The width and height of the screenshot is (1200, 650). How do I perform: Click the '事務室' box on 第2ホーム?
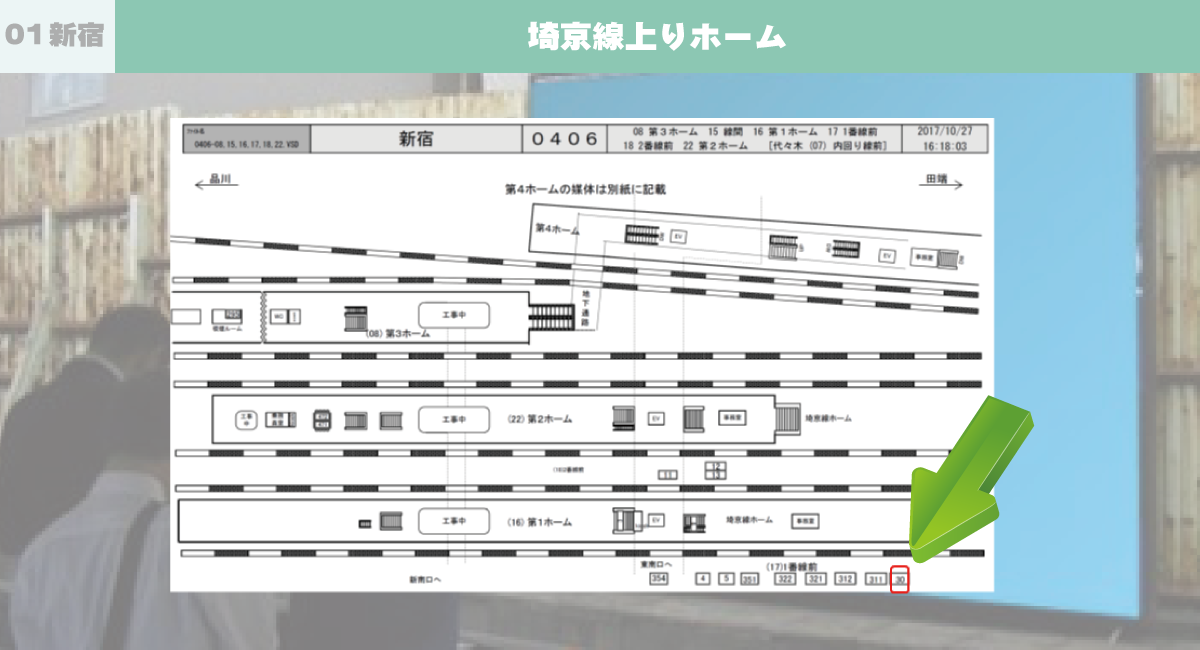tap(732, 419)
